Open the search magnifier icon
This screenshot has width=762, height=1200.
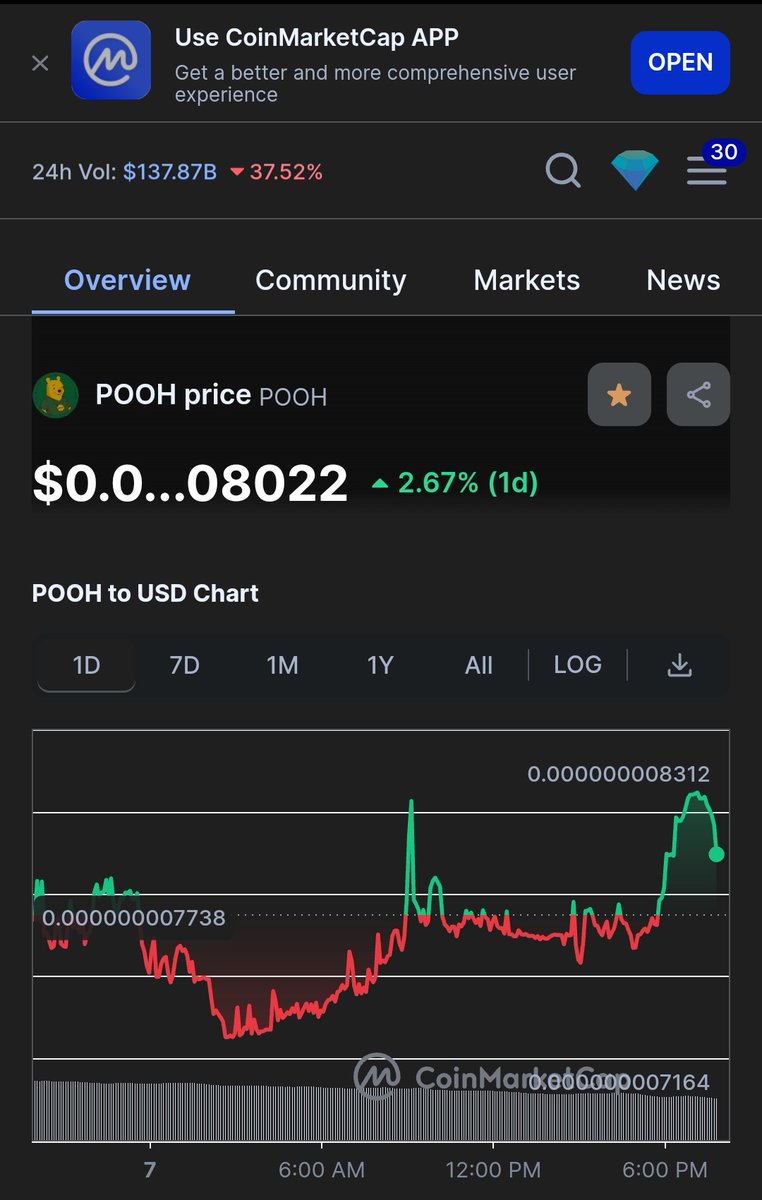coord(563,171)
